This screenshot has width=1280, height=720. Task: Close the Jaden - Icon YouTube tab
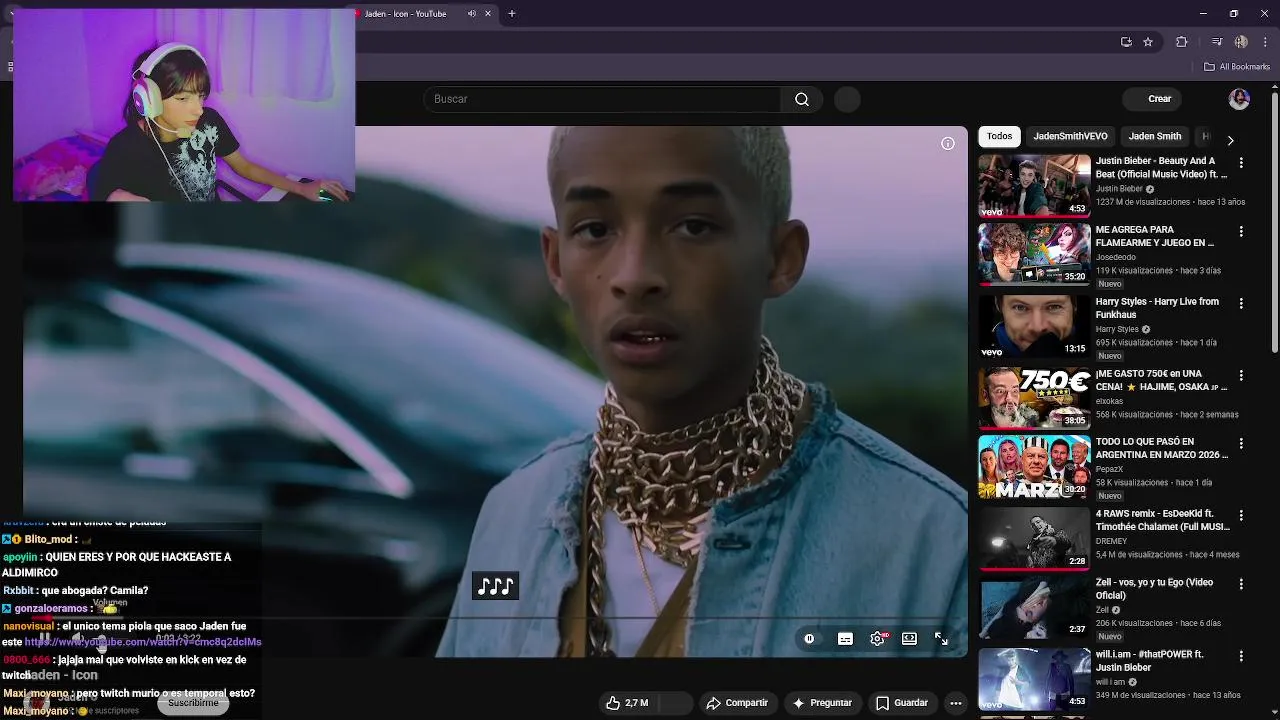pyautogui.click(x=488, y=13)
